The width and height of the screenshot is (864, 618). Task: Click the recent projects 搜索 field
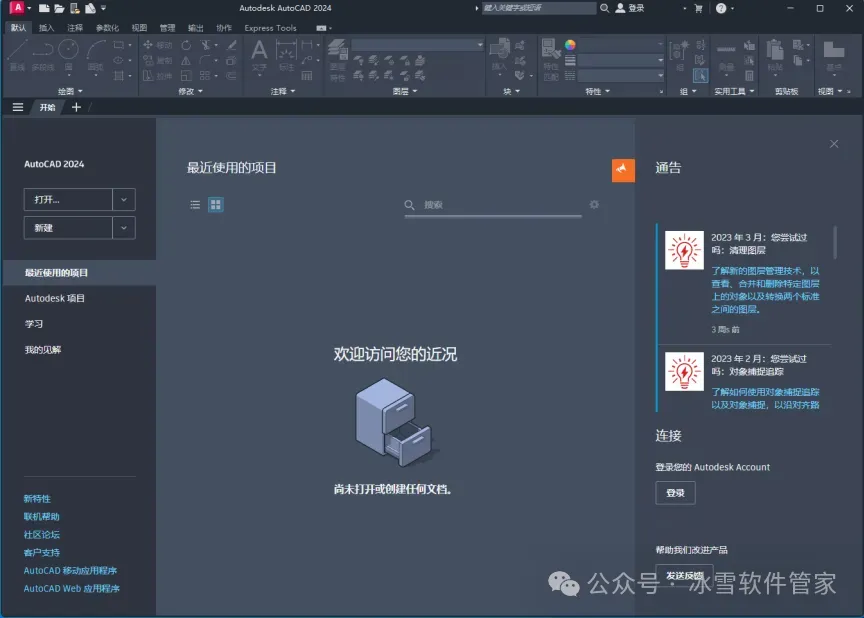[493, 205]
